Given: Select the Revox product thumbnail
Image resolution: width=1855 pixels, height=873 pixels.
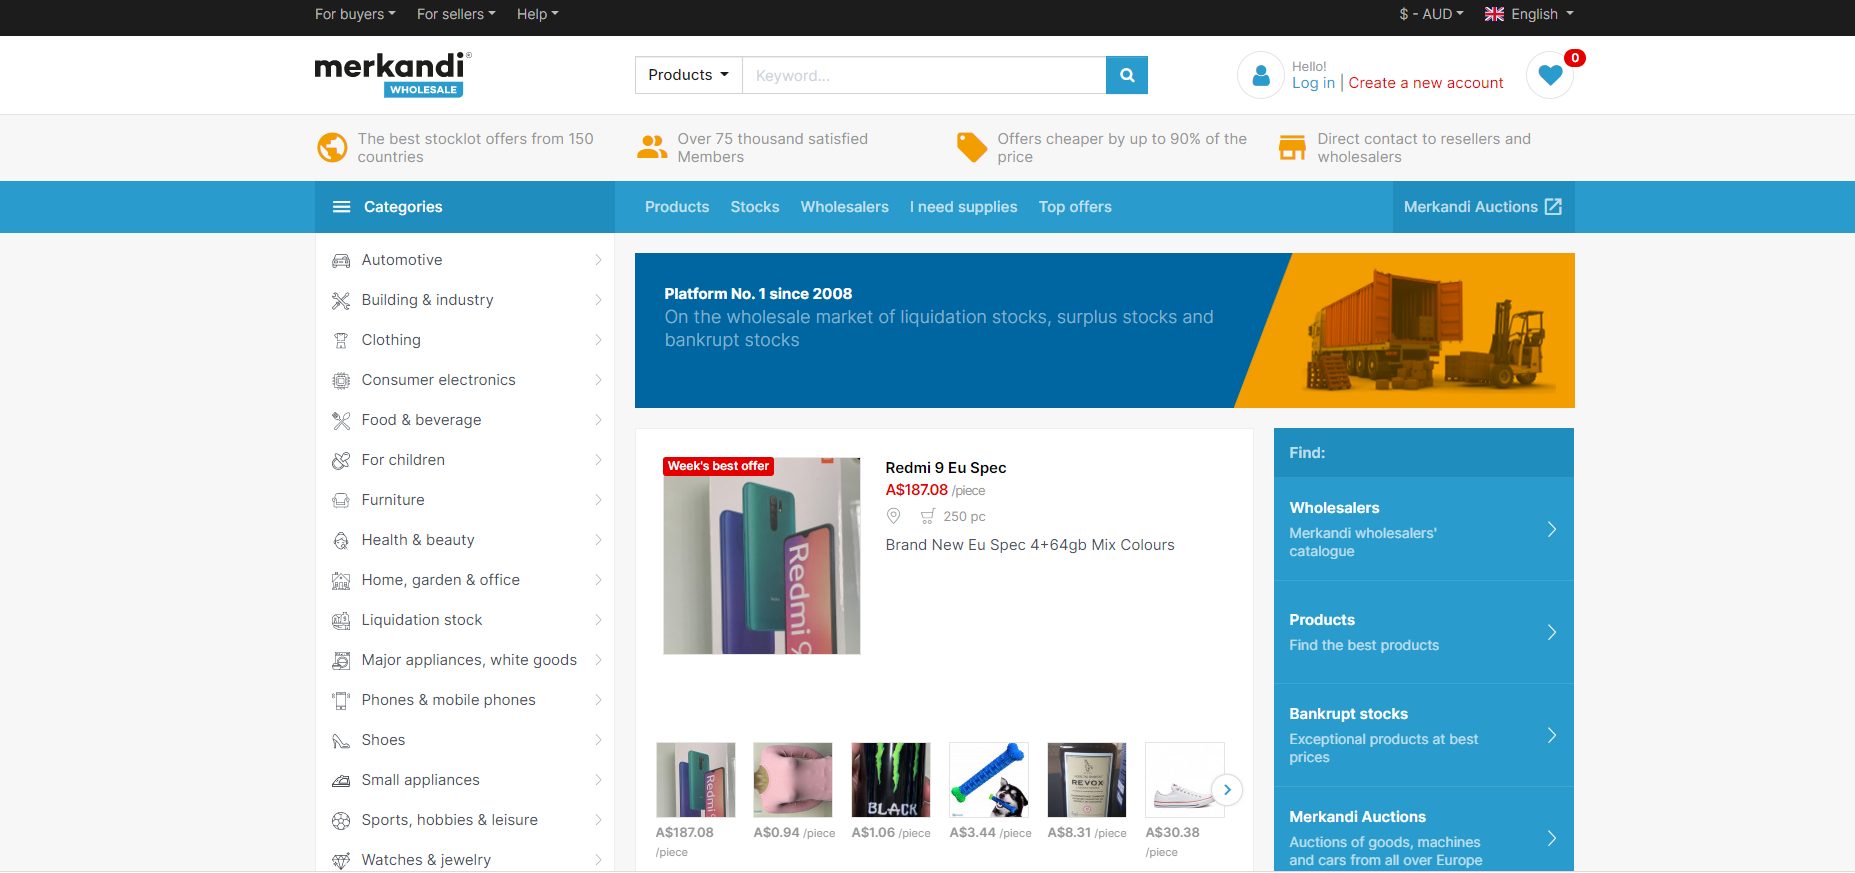Looking at the screenshot, I should coord(1087,780).
